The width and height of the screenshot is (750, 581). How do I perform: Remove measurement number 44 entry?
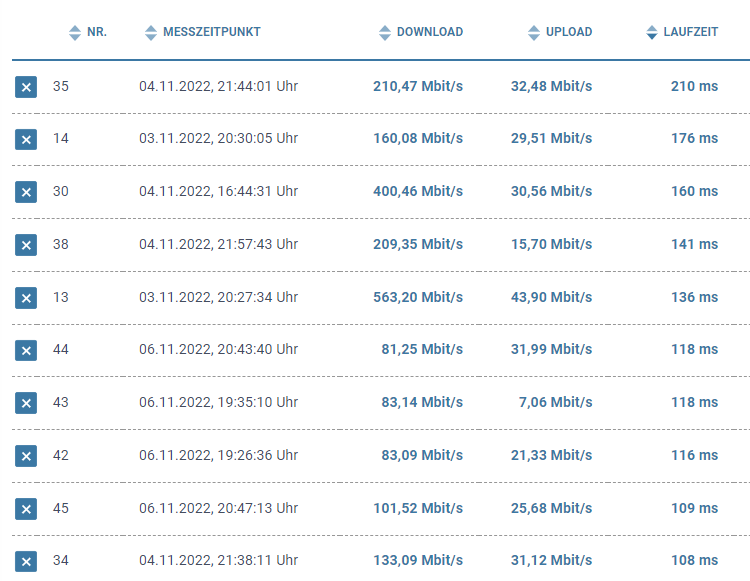tap(26, 350)
